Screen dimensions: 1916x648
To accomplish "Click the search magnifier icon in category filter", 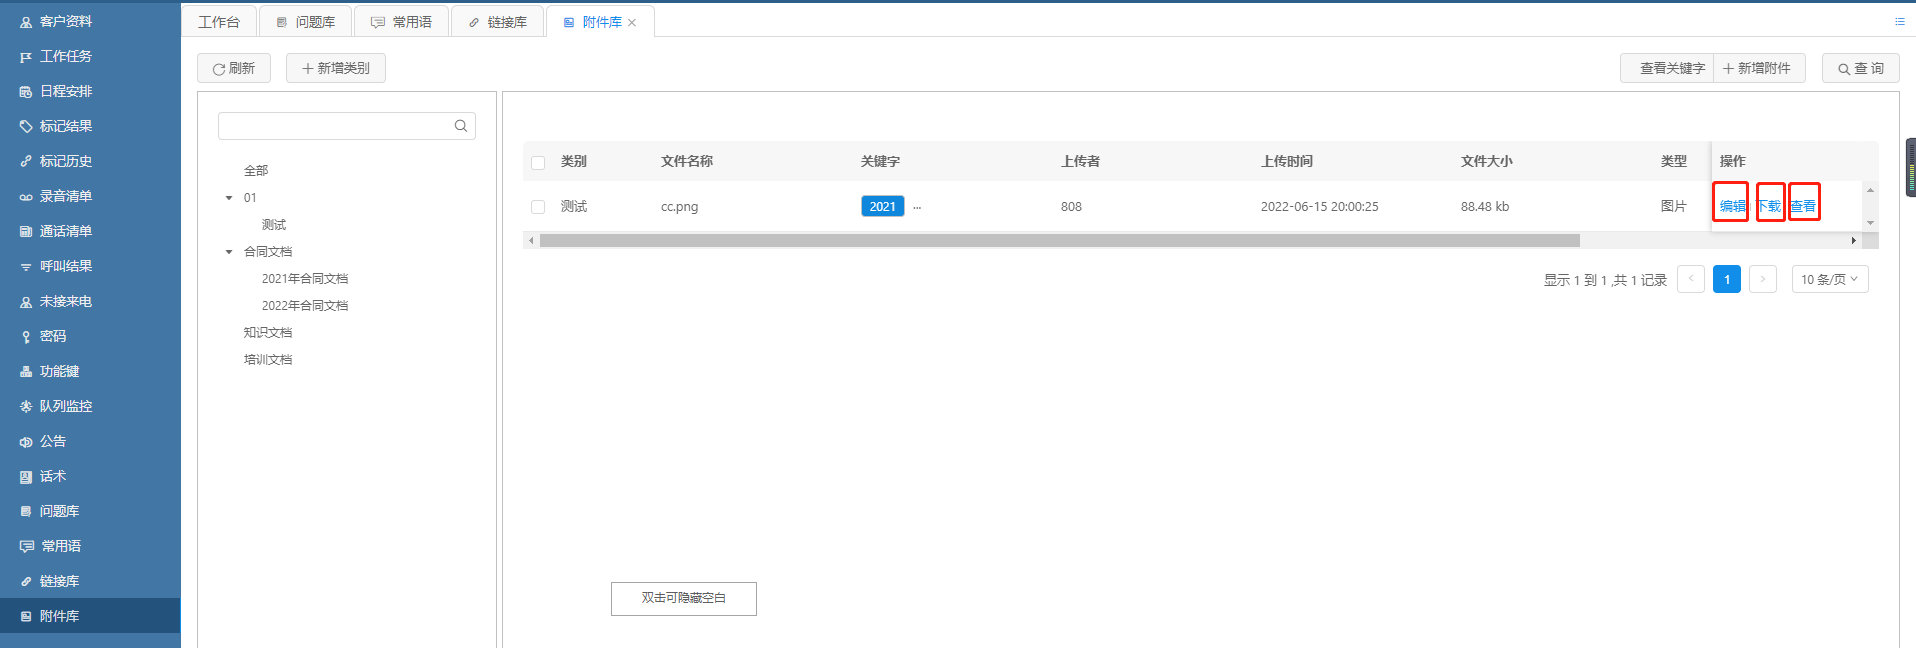I will pos(460,126).
